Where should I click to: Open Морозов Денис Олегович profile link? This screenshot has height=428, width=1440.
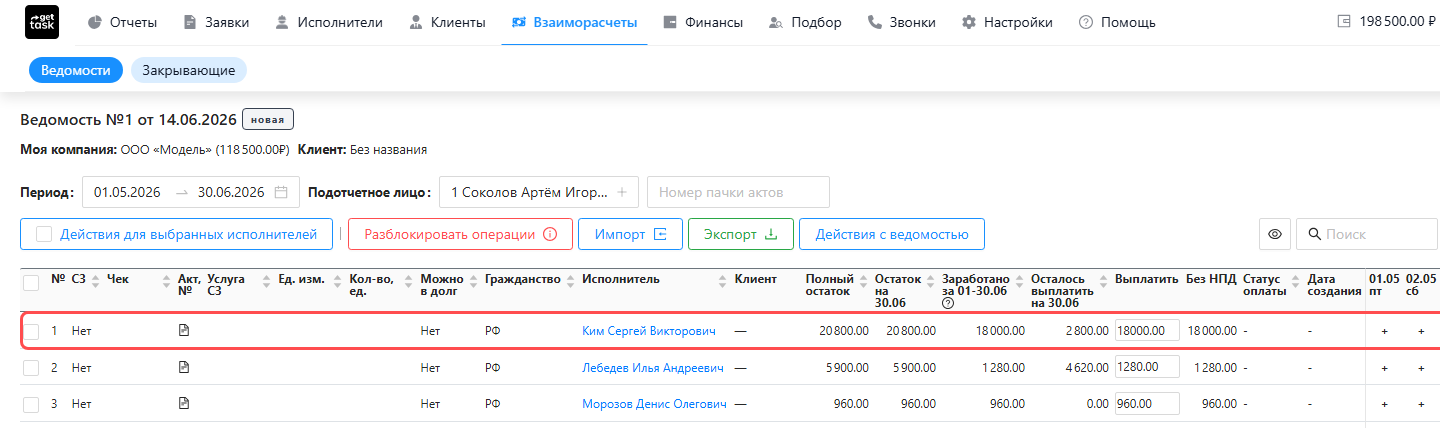click(654, 405)
